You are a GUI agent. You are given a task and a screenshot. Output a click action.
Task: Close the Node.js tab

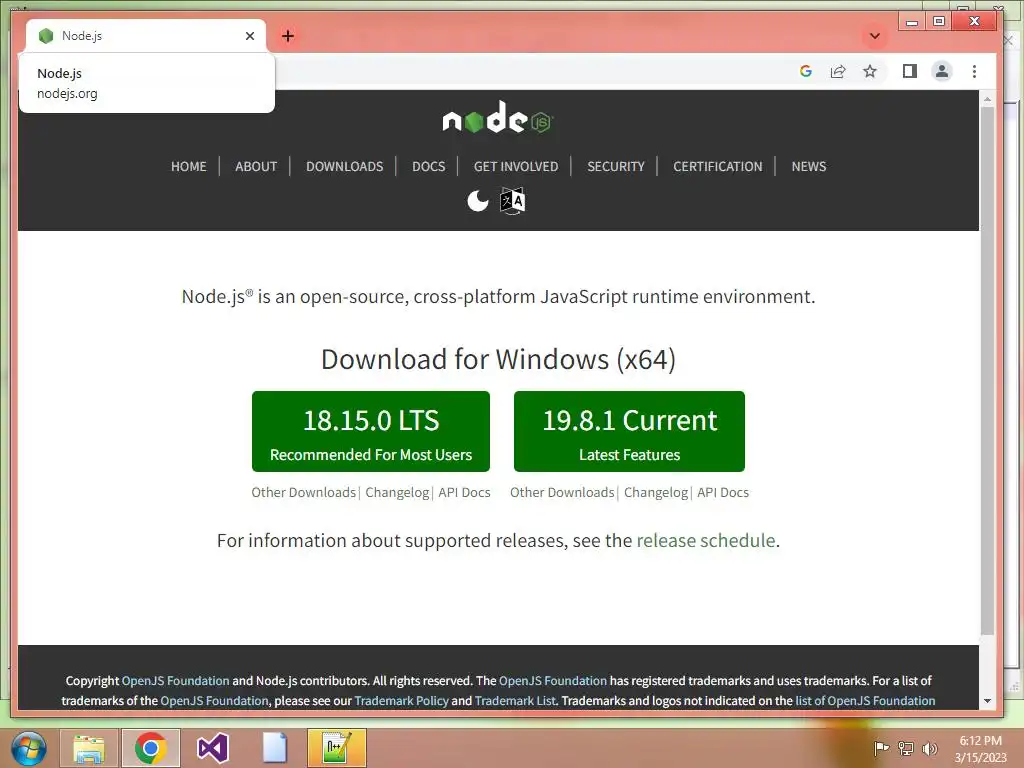[249, 36]
